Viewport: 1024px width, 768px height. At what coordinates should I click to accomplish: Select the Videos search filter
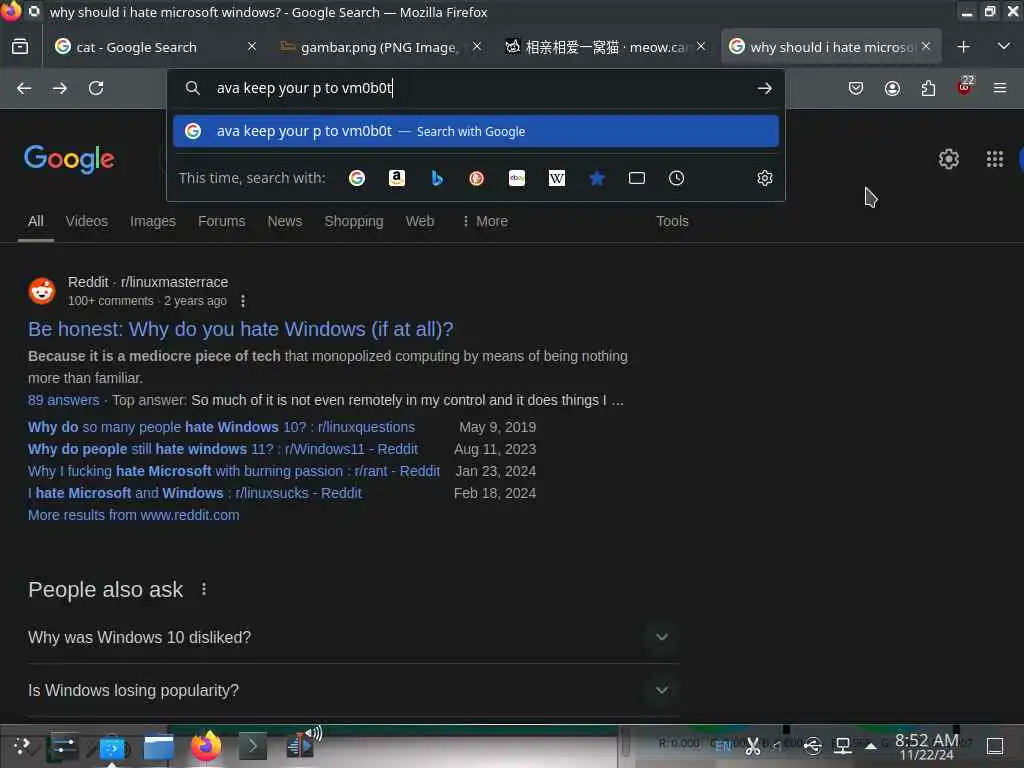(87, 221)
